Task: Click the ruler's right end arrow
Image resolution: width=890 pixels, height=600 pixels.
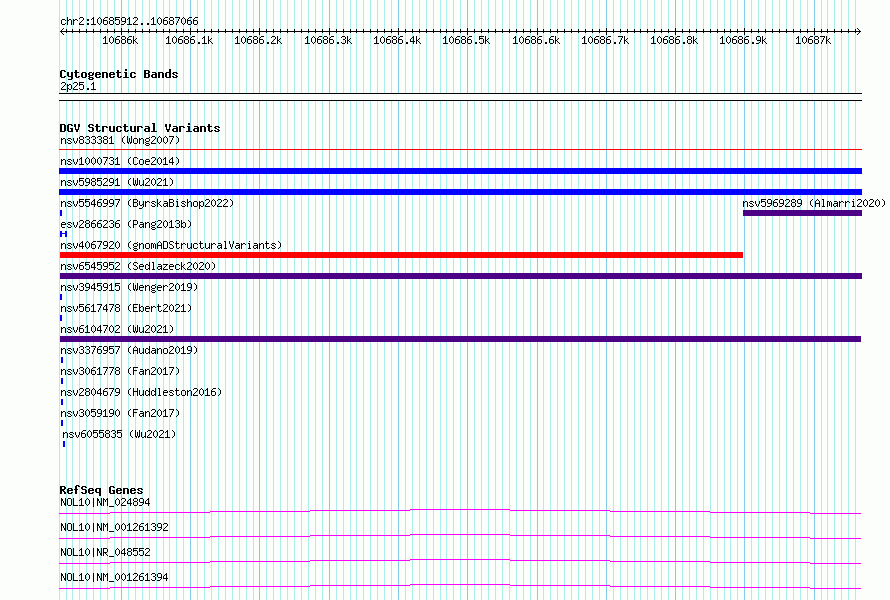Action: [859, 31]
